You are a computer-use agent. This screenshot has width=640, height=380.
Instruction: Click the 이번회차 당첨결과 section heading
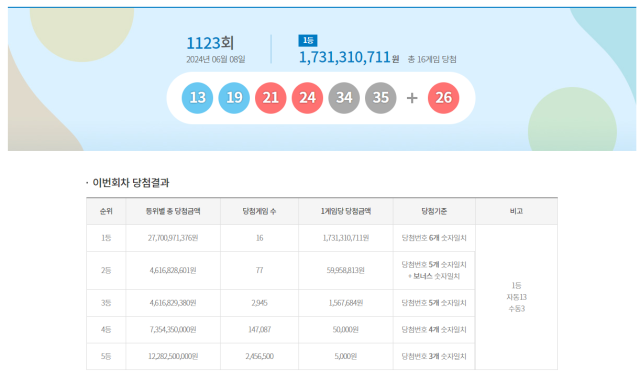131,182
